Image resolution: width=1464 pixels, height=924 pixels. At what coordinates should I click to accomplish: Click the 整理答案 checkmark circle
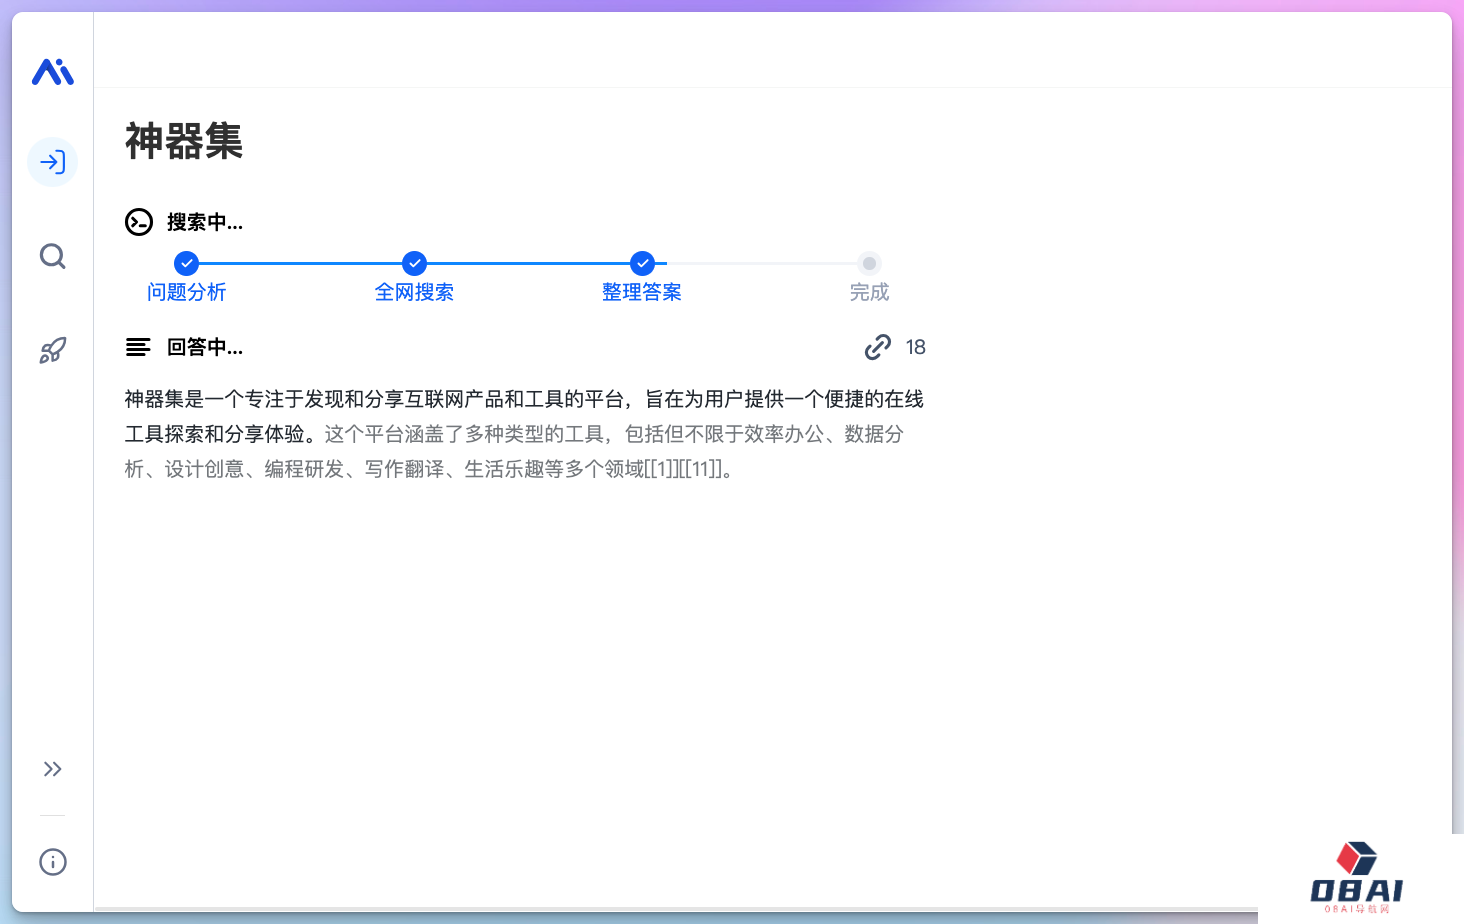pos(642,263)
